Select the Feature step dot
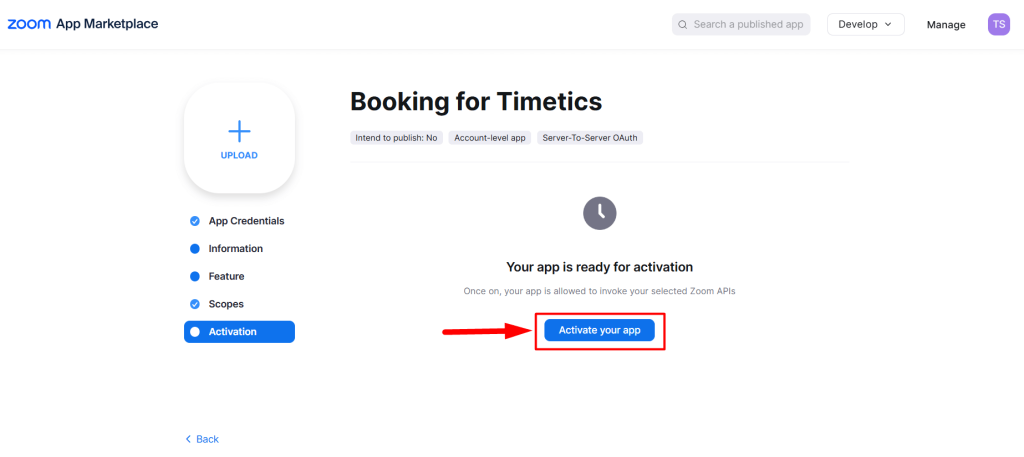Screen dimensions: 1024x457 tap(195, 277)
